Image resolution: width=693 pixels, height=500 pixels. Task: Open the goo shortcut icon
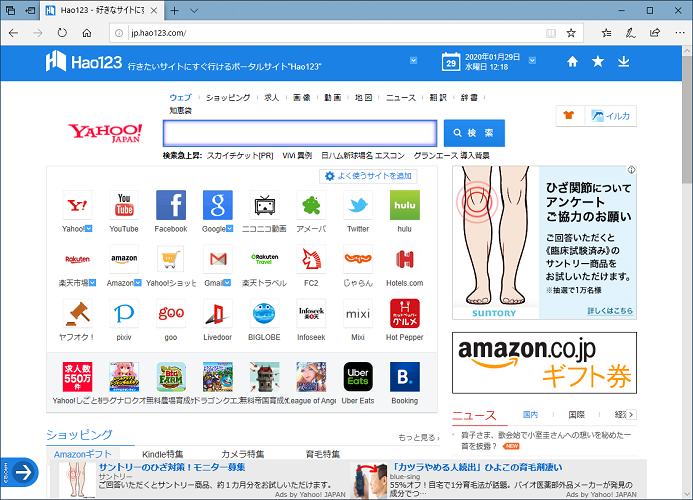pyautogui.click(x=171, y=313)
